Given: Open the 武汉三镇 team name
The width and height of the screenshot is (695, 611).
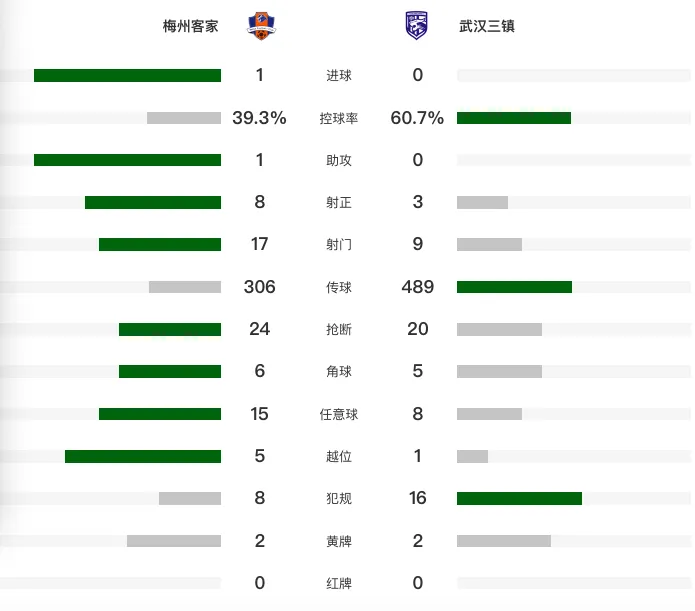Looking at the screenshot, I should (487, 26).
